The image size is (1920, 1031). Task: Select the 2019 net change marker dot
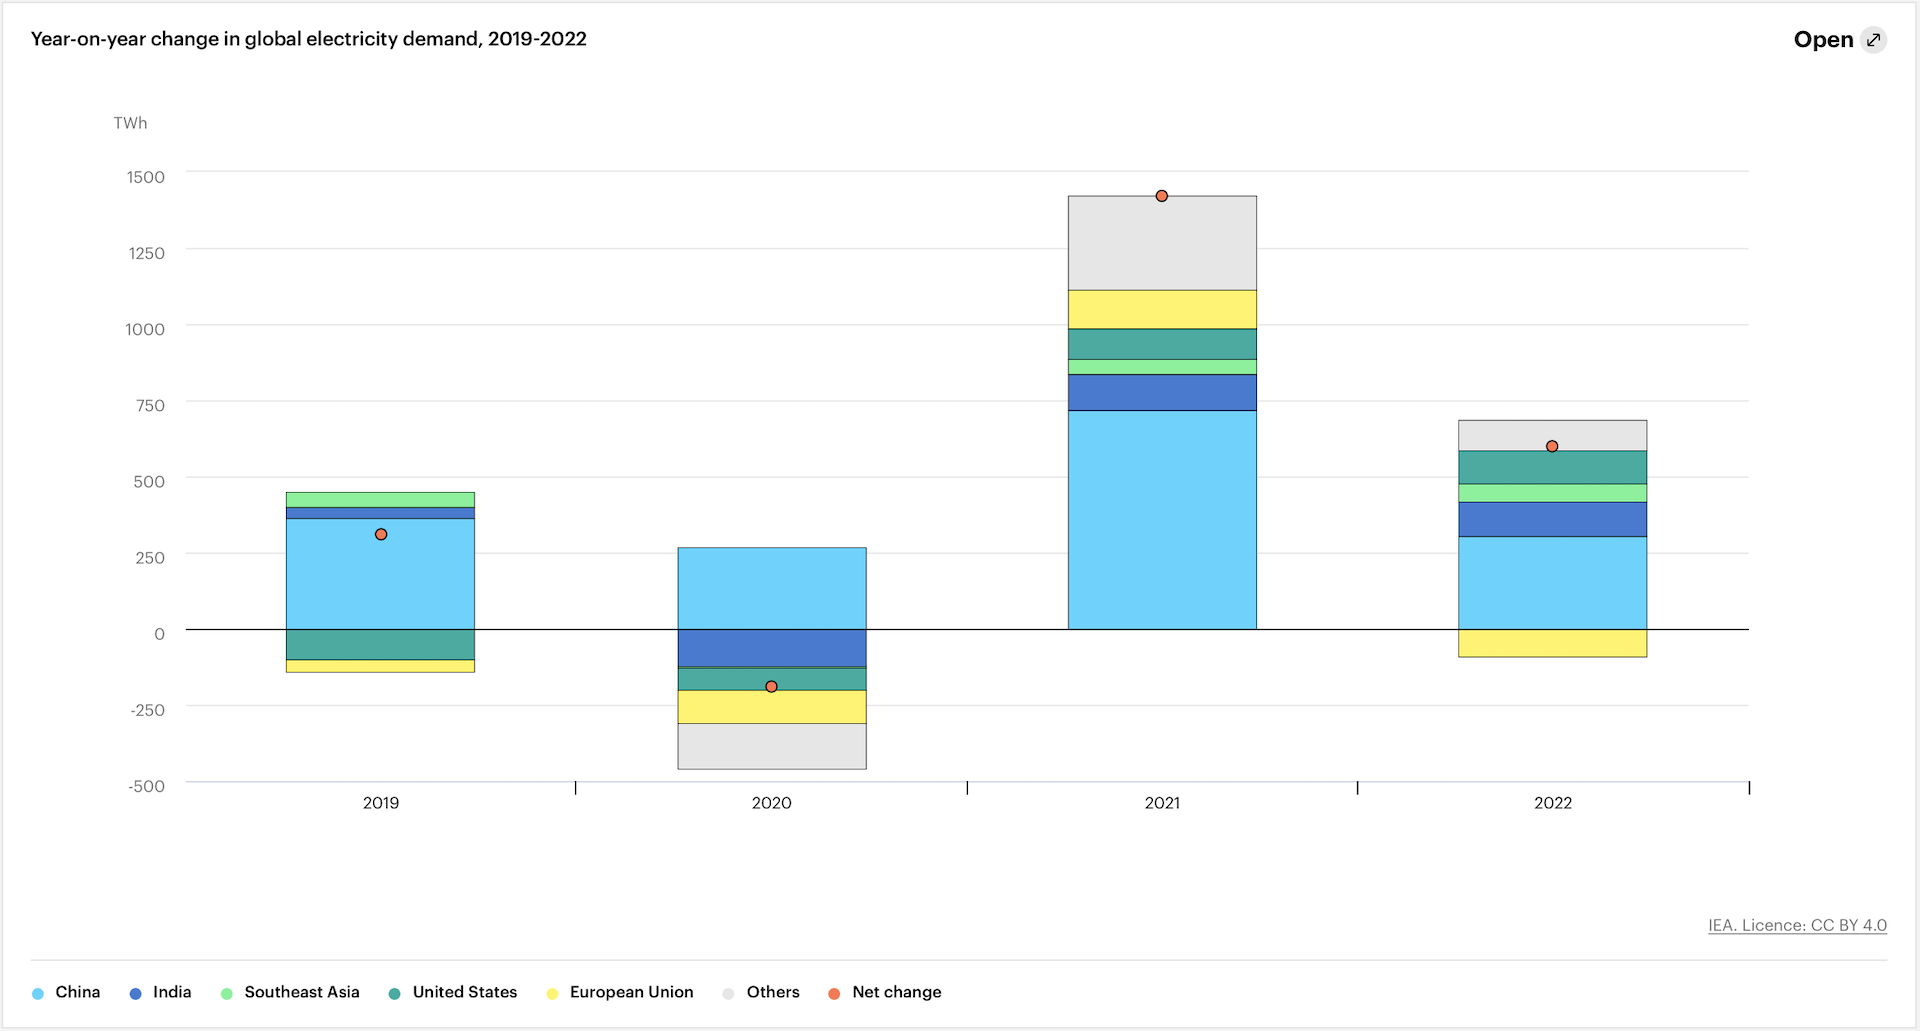(x=381, y=535)
